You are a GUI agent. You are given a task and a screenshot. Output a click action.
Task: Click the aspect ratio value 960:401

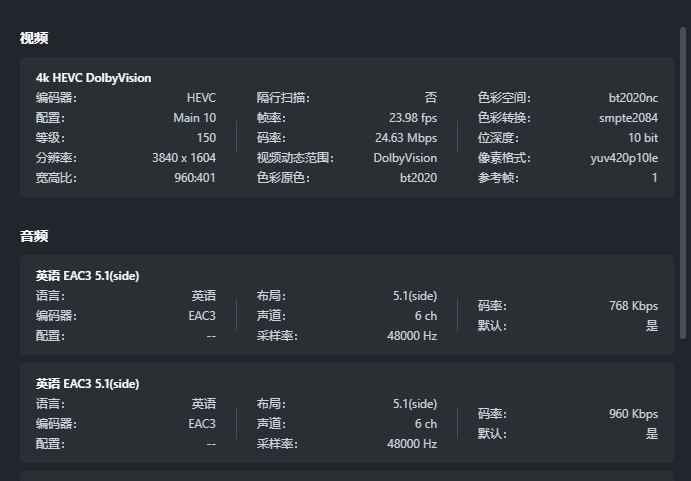pyautogui.click(x=195, y=178)
